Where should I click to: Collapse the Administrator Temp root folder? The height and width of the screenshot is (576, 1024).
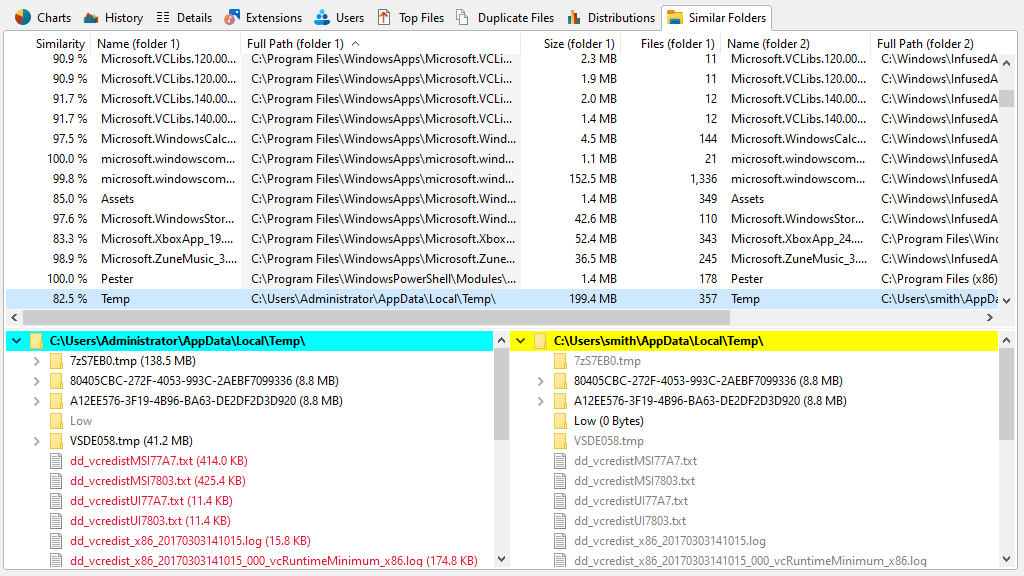(17, 341)
